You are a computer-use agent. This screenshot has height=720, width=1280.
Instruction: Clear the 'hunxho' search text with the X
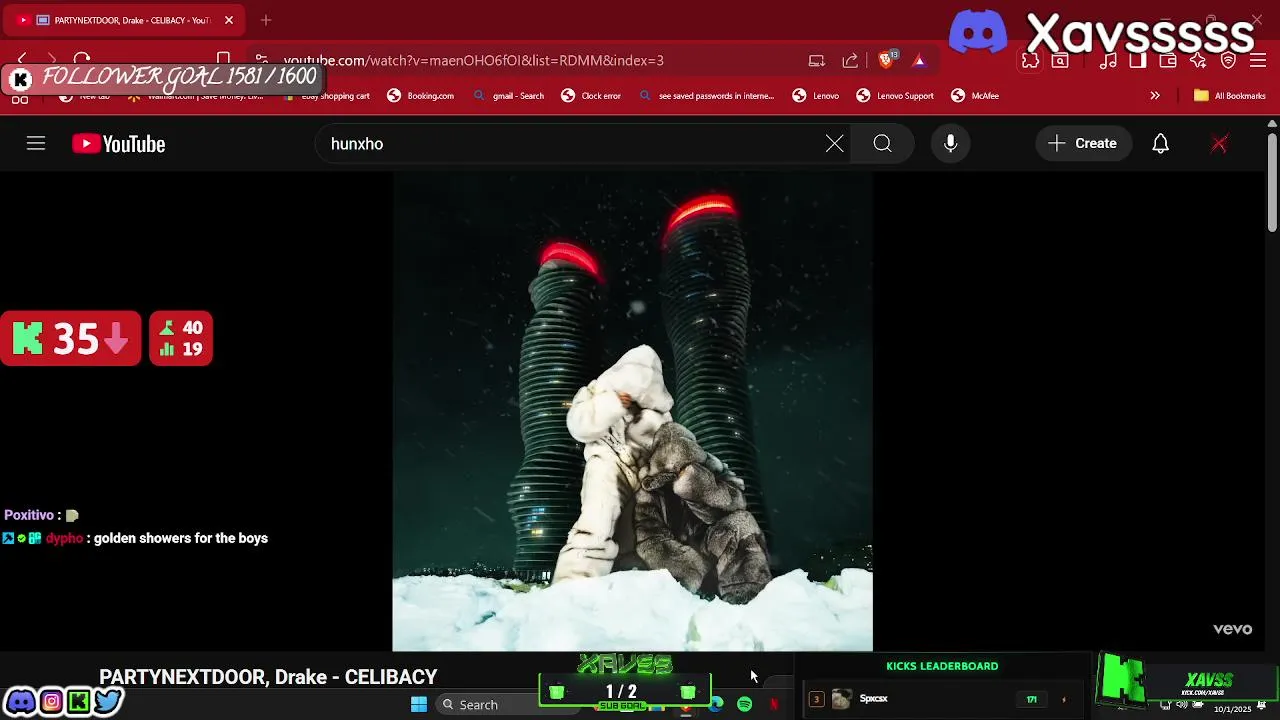834,144
